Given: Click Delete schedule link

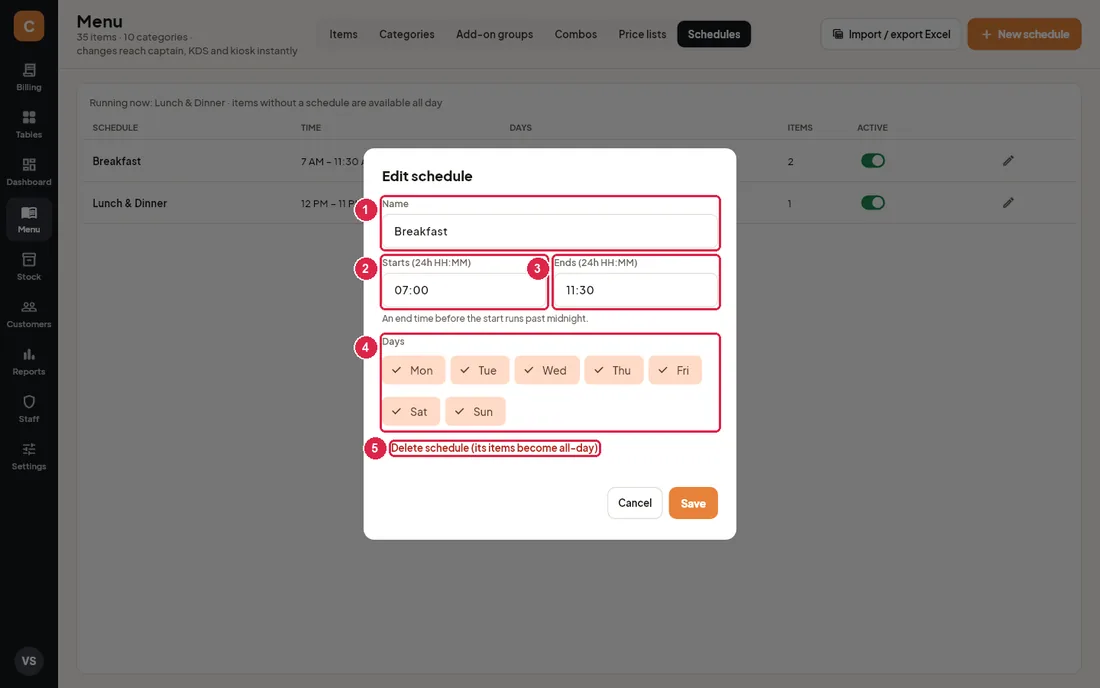Looking at the screenshot, I should click(495, 448).
